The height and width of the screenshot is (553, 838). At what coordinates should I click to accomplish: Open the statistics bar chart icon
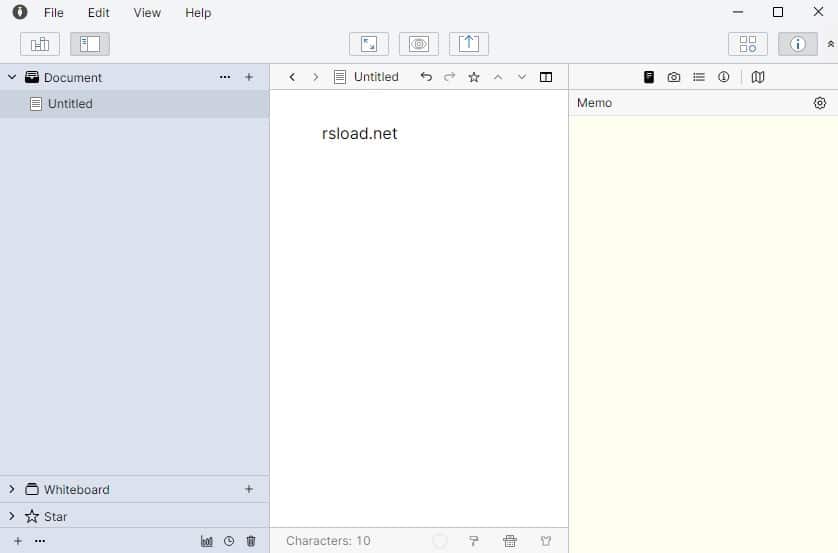click(207, 541)
